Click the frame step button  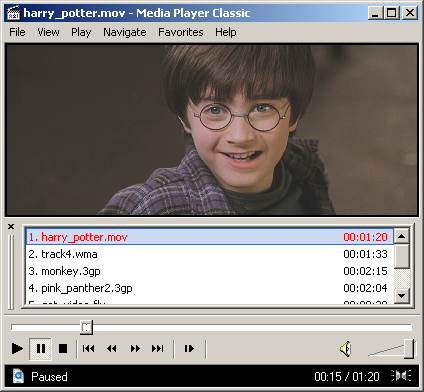[x=189, y=349]
